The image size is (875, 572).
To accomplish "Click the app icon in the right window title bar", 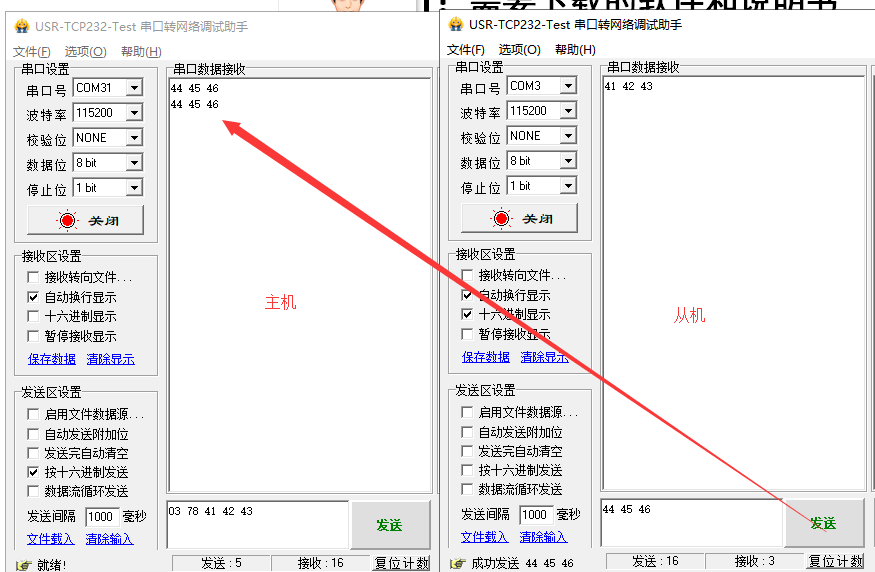I will pyautogui.click(x=456, y=24).
